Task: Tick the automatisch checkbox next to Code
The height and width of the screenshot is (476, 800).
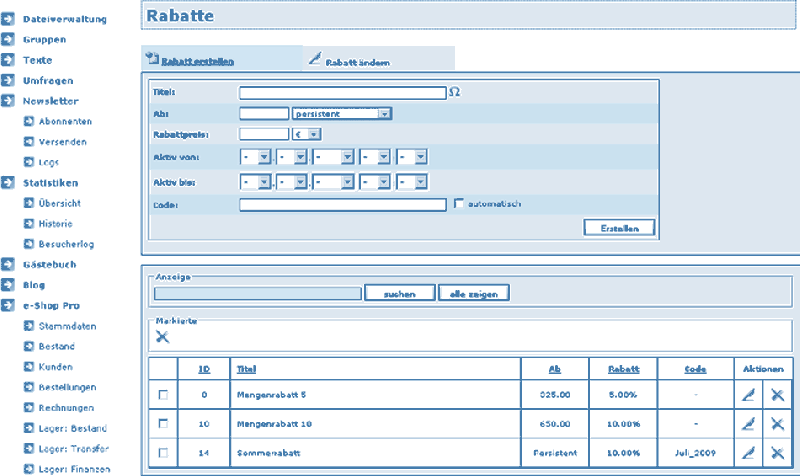Action: point(459,204)
